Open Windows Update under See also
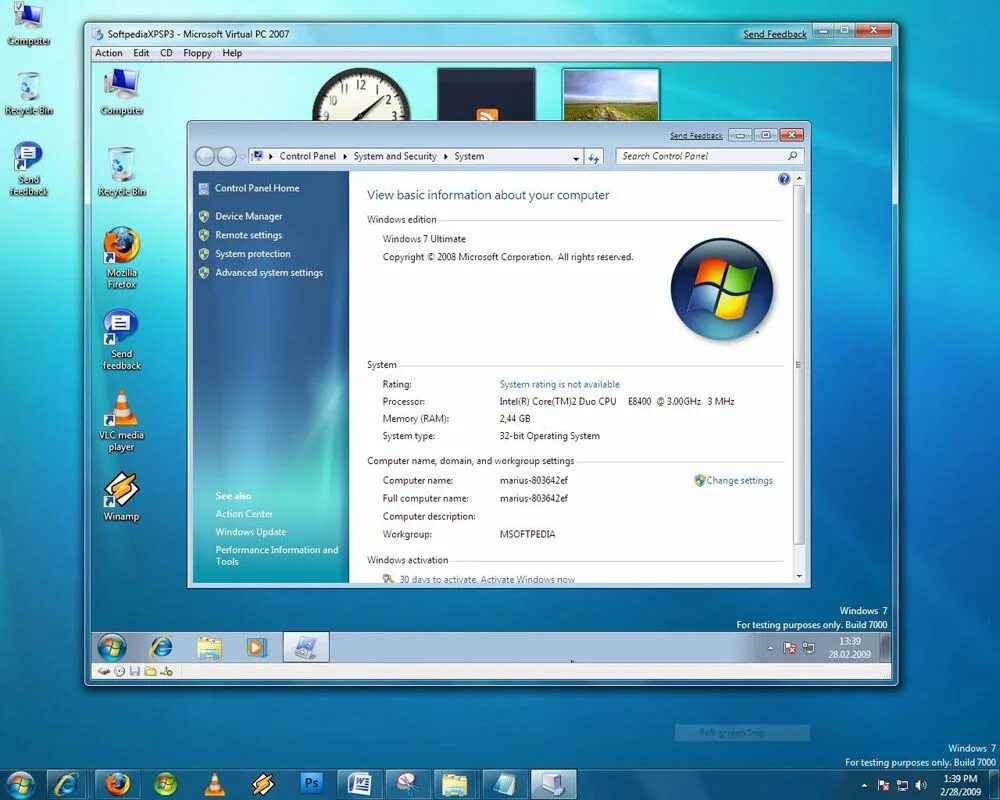 coord(251,531)
